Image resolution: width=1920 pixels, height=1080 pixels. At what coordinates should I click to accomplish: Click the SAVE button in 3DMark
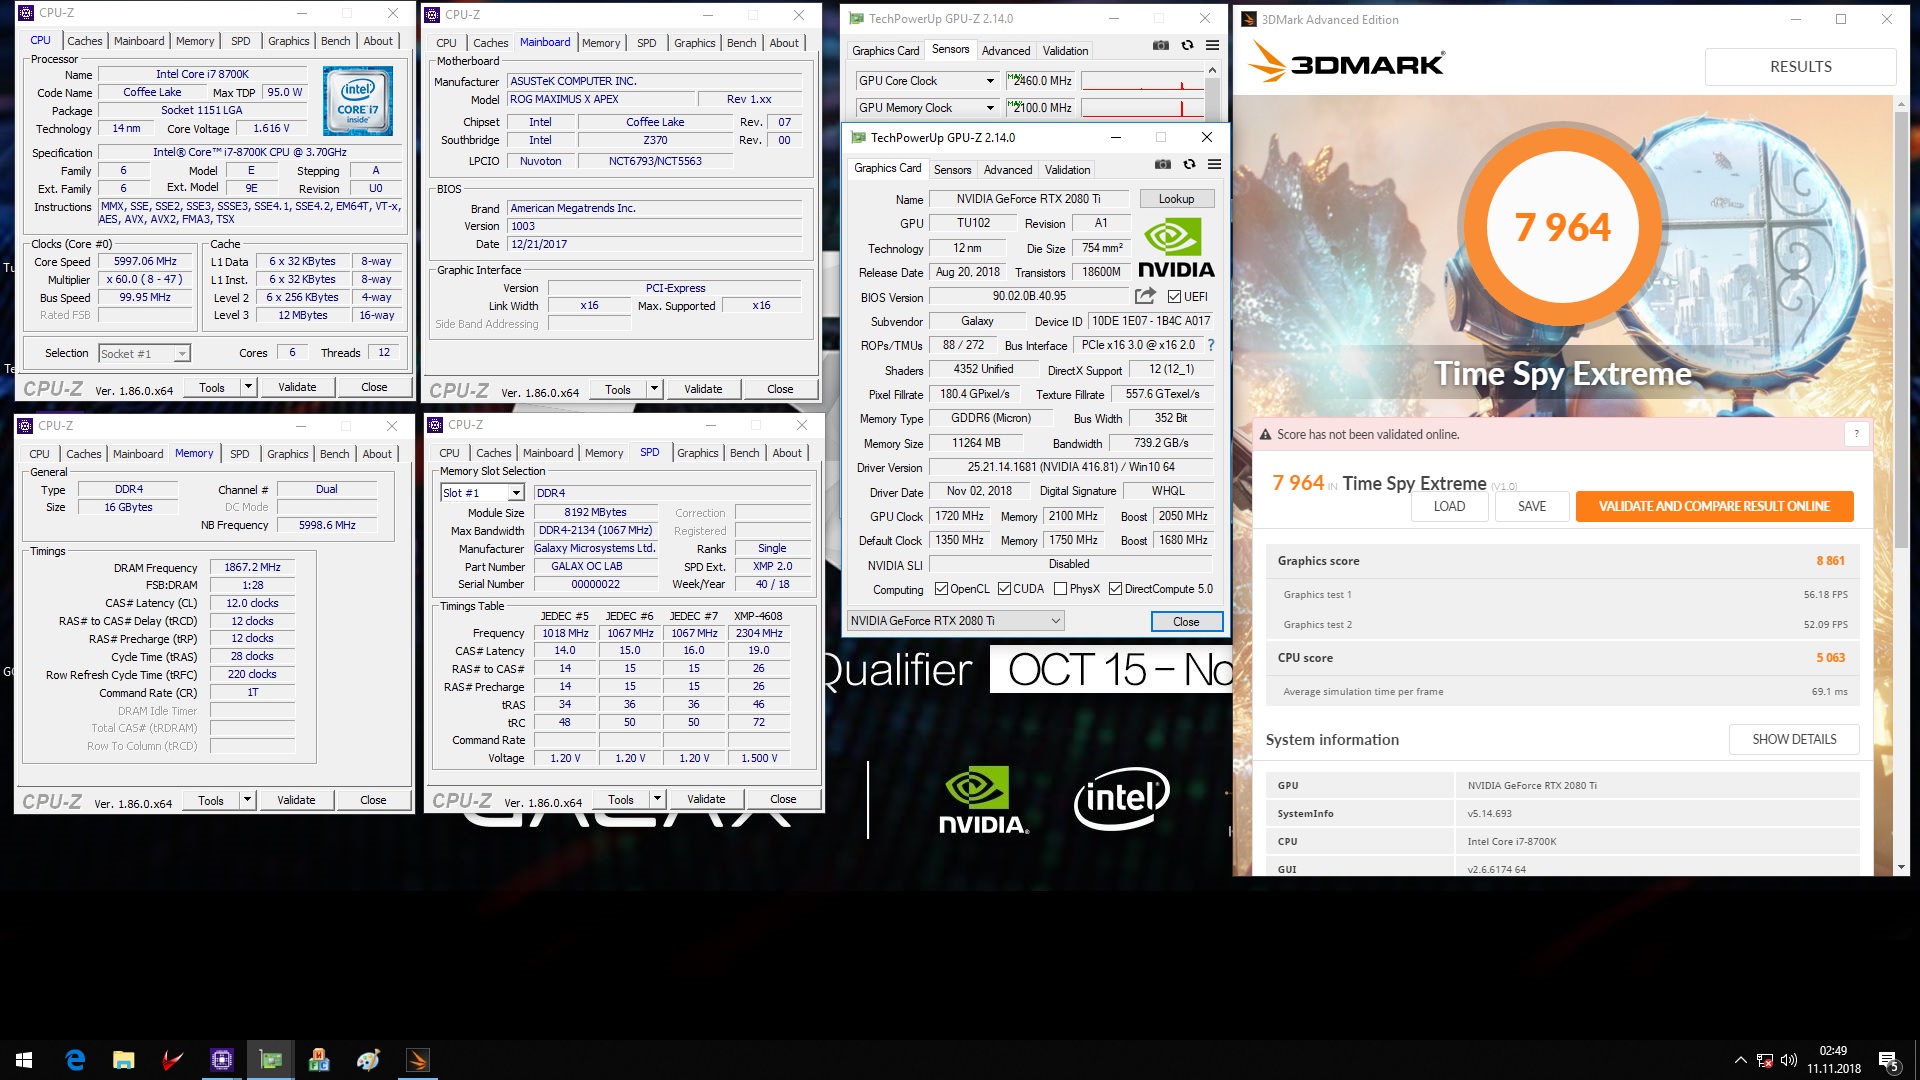click(1532, 506)
